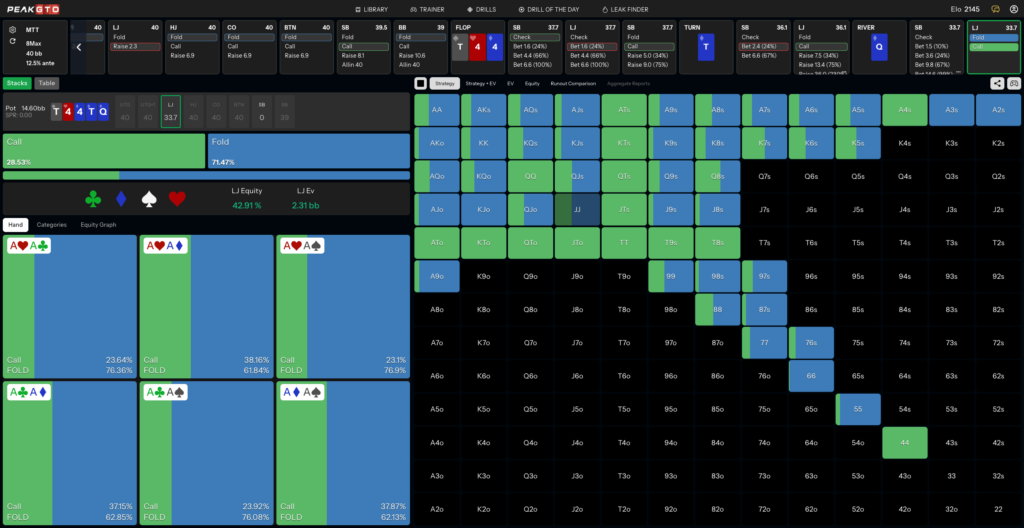This screenshot has height=528, width=1024.
Task: Select the LJ 33.7 stack box
Action: pyautogui.click(x=170, y=111)
